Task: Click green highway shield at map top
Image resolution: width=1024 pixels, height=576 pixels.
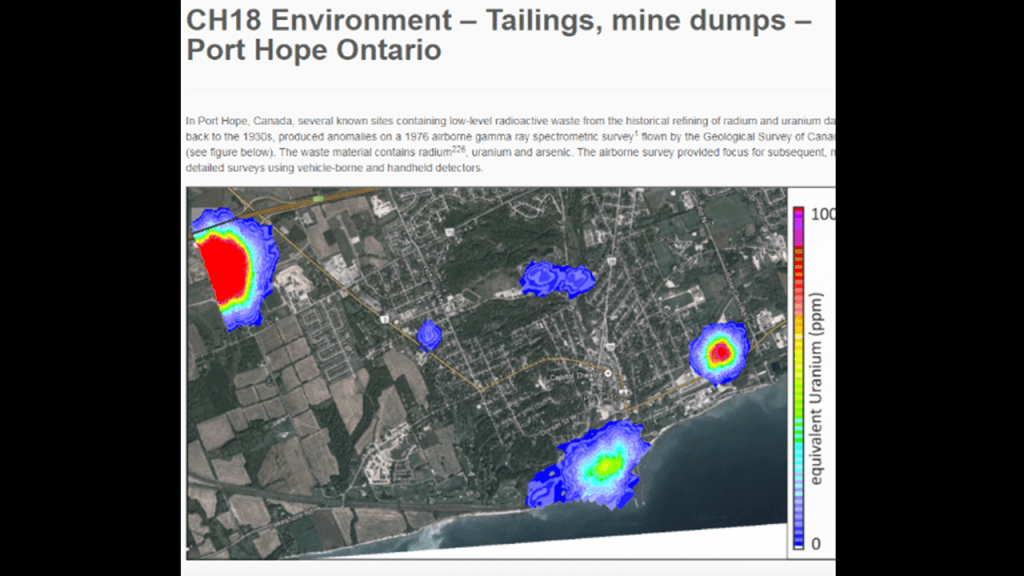Action: point(319,199)
